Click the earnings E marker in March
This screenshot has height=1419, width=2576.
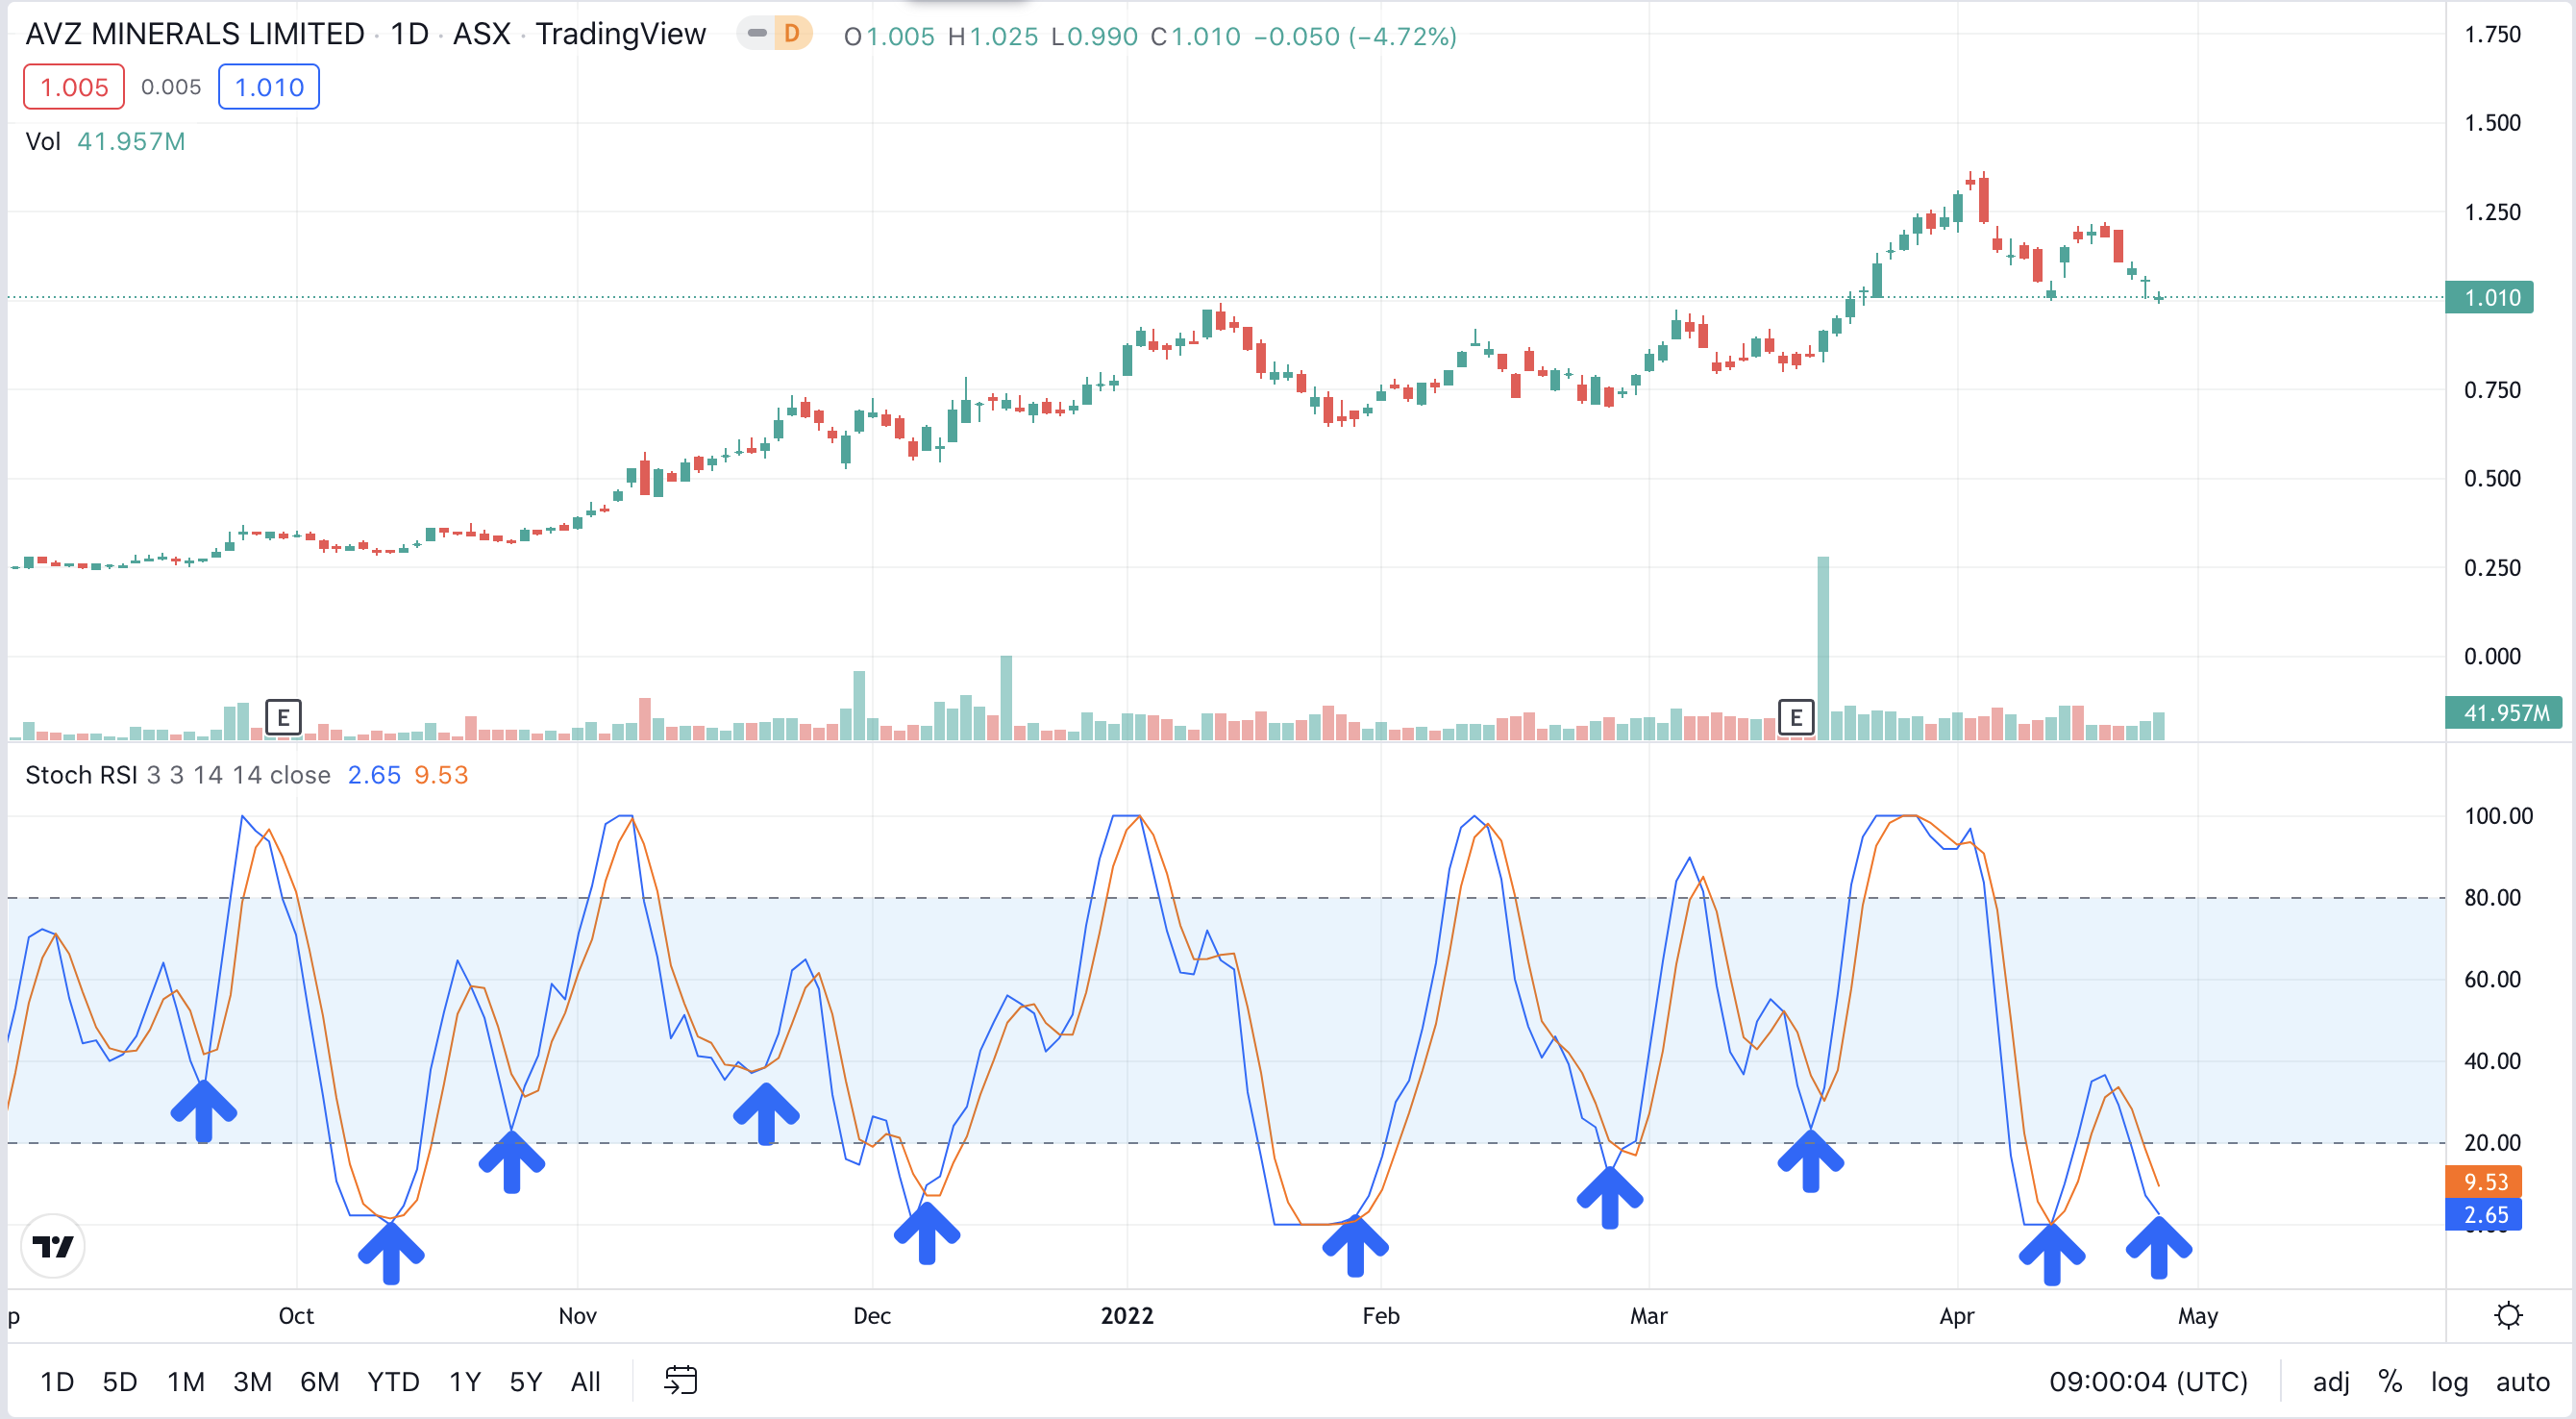(x=1796, y=717)
